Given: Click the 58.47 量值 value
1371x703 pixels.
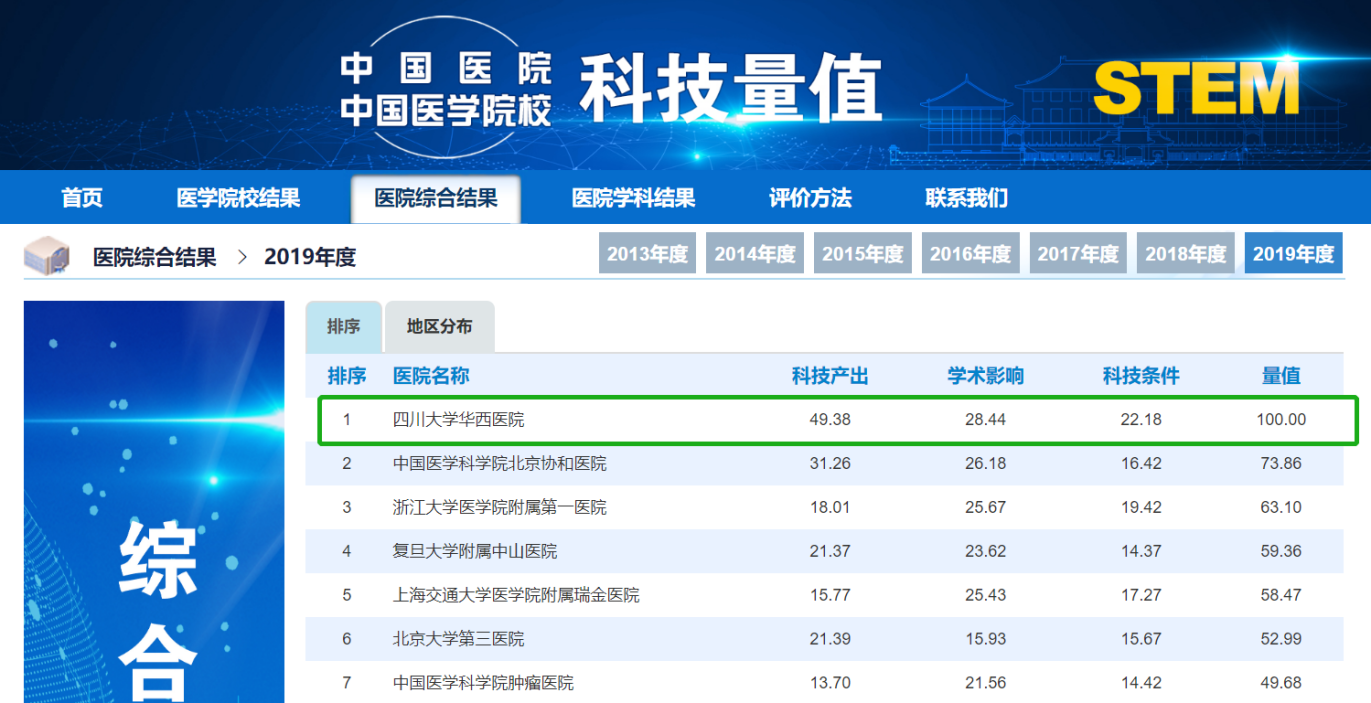Looking at the screenshot, I should (x=1281, y=595).
